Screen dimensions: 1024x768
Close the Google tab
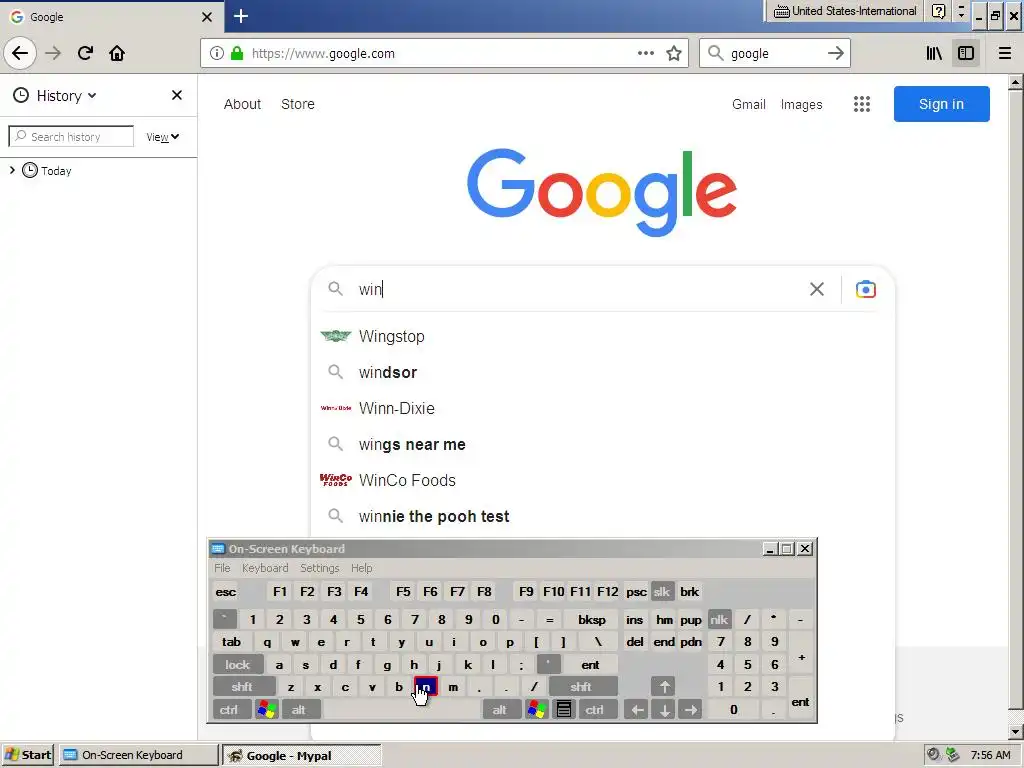207,17
